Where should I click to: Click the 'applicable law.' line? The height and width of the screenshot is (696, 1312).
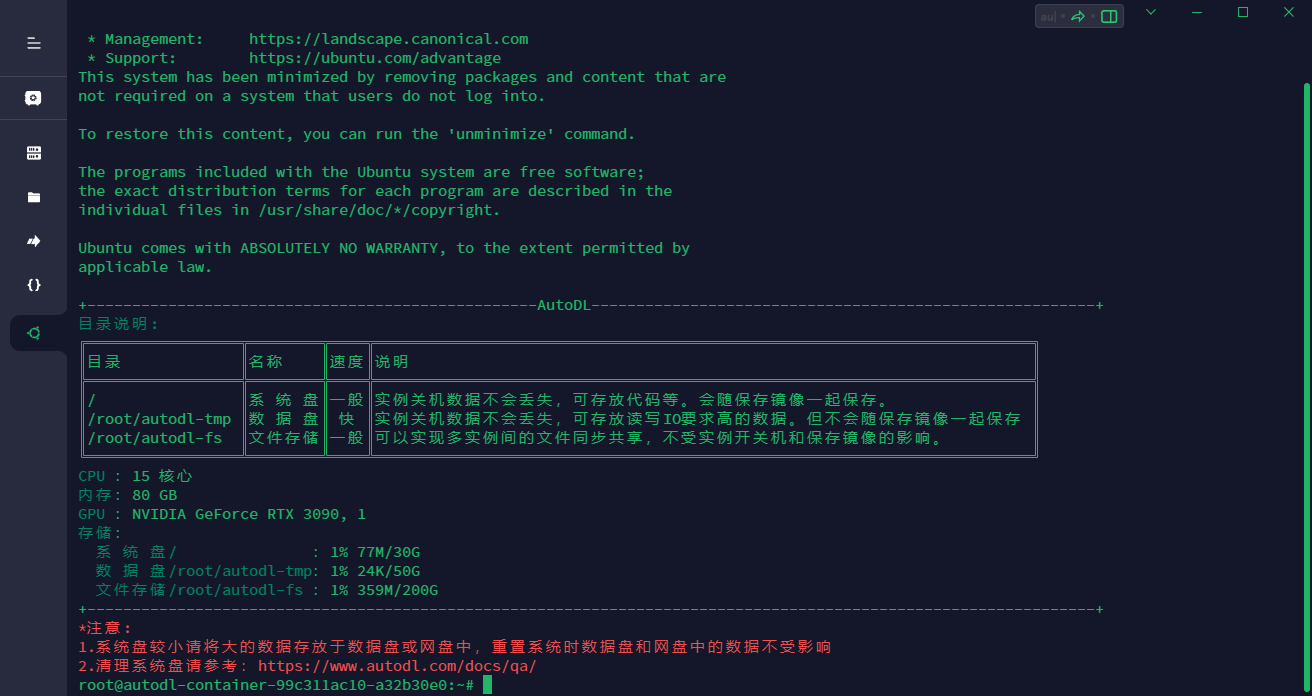click(145, 267)
